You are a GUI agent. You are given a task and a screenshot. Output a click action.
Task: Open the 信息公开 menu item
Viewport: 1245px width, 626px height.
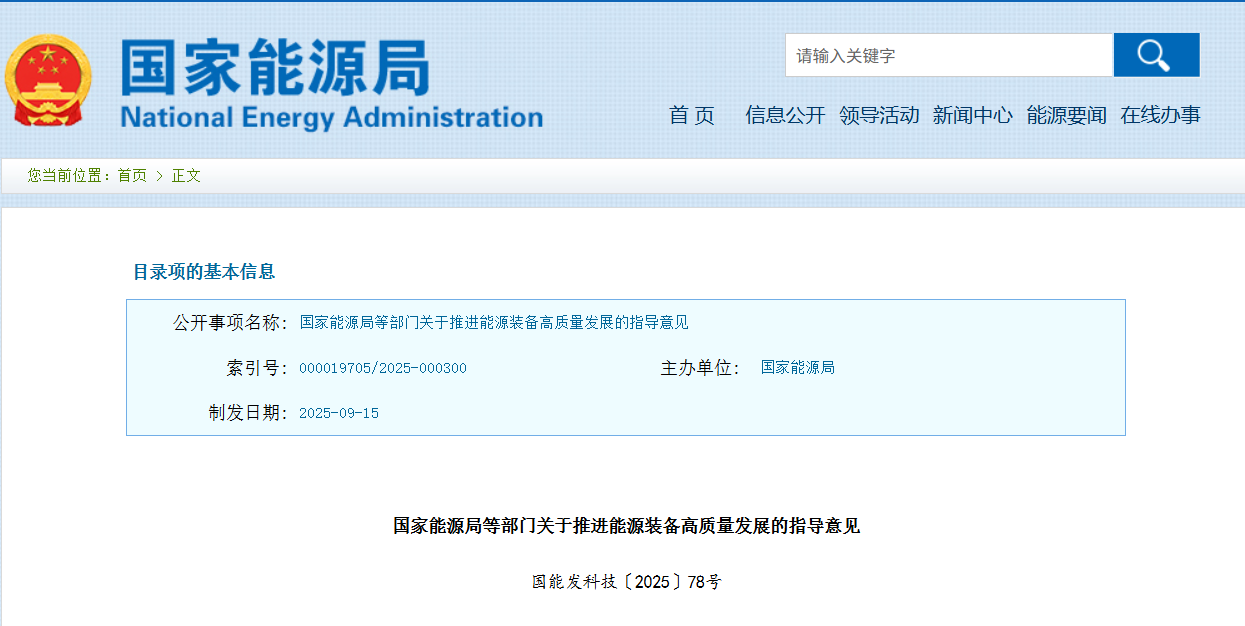coord(785,116)
